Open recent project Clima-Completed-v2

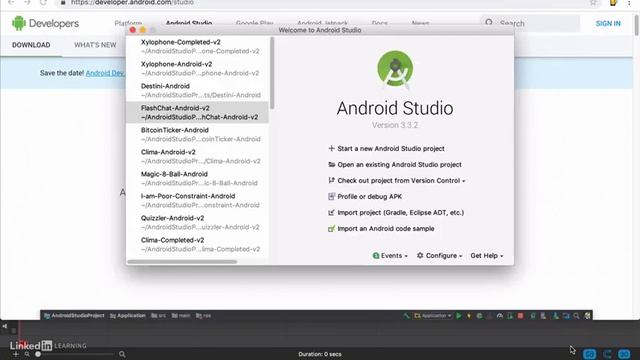[198, 245]
